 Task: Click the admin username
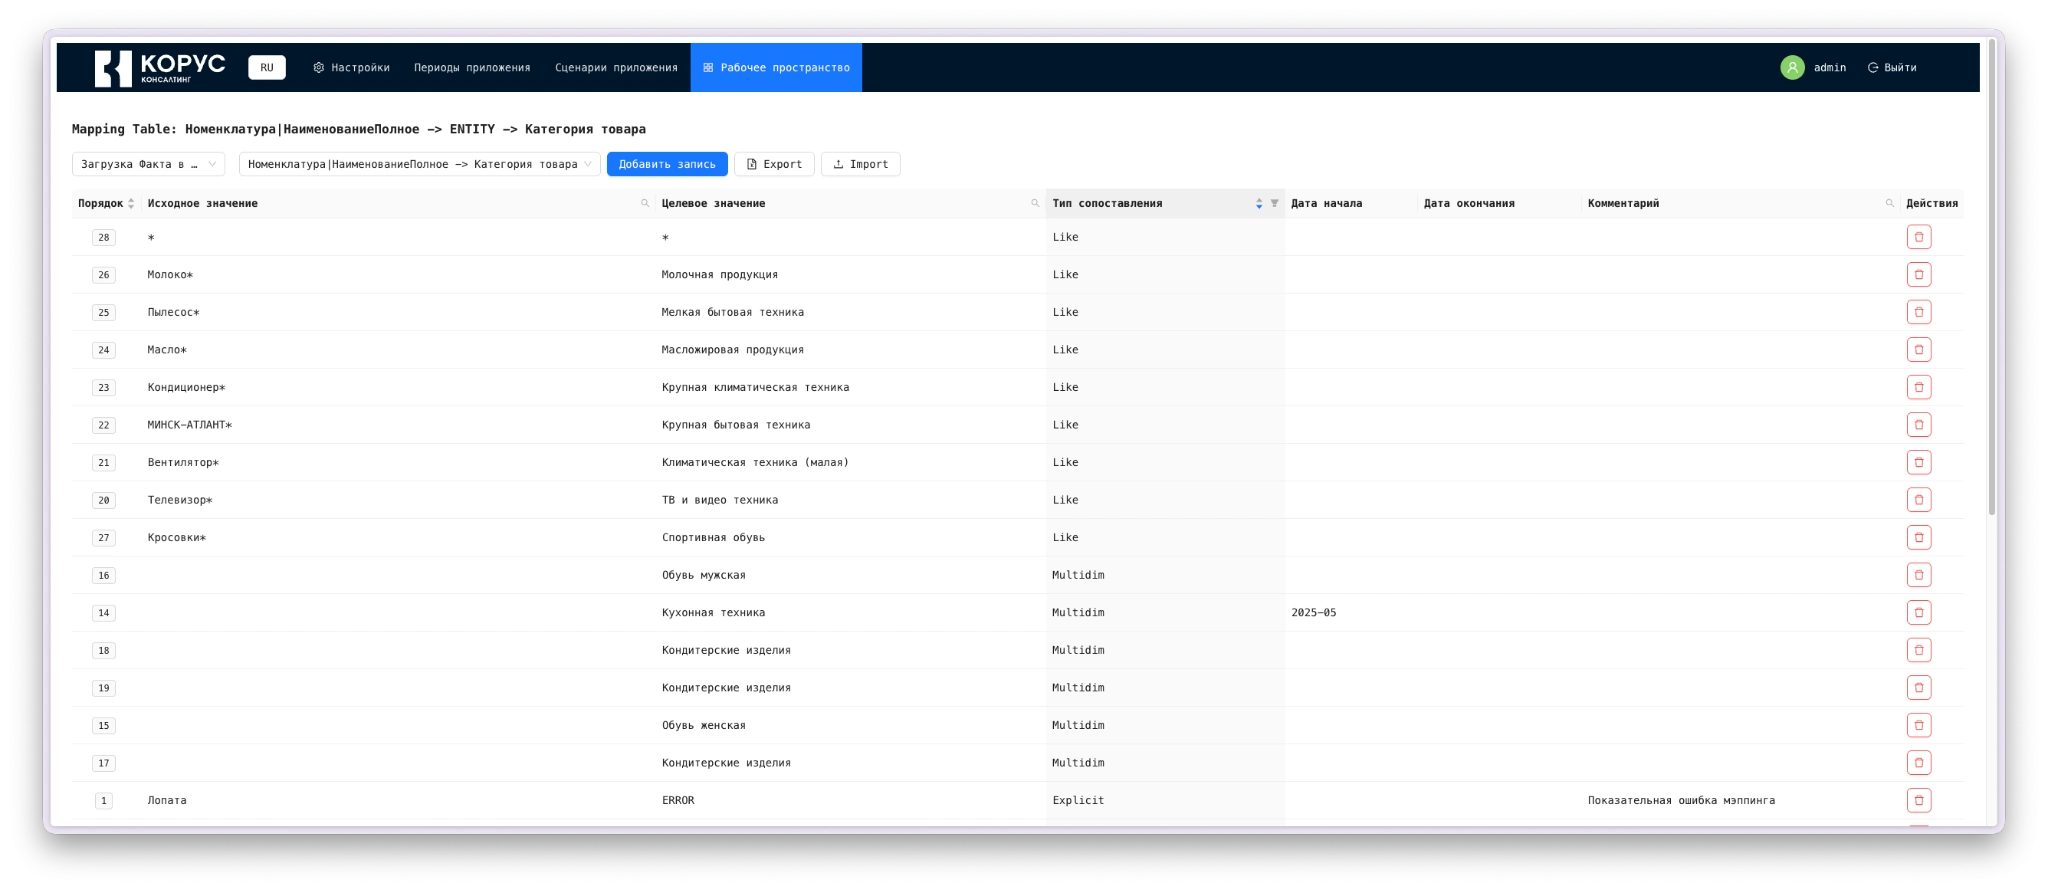coord(1830,67)
